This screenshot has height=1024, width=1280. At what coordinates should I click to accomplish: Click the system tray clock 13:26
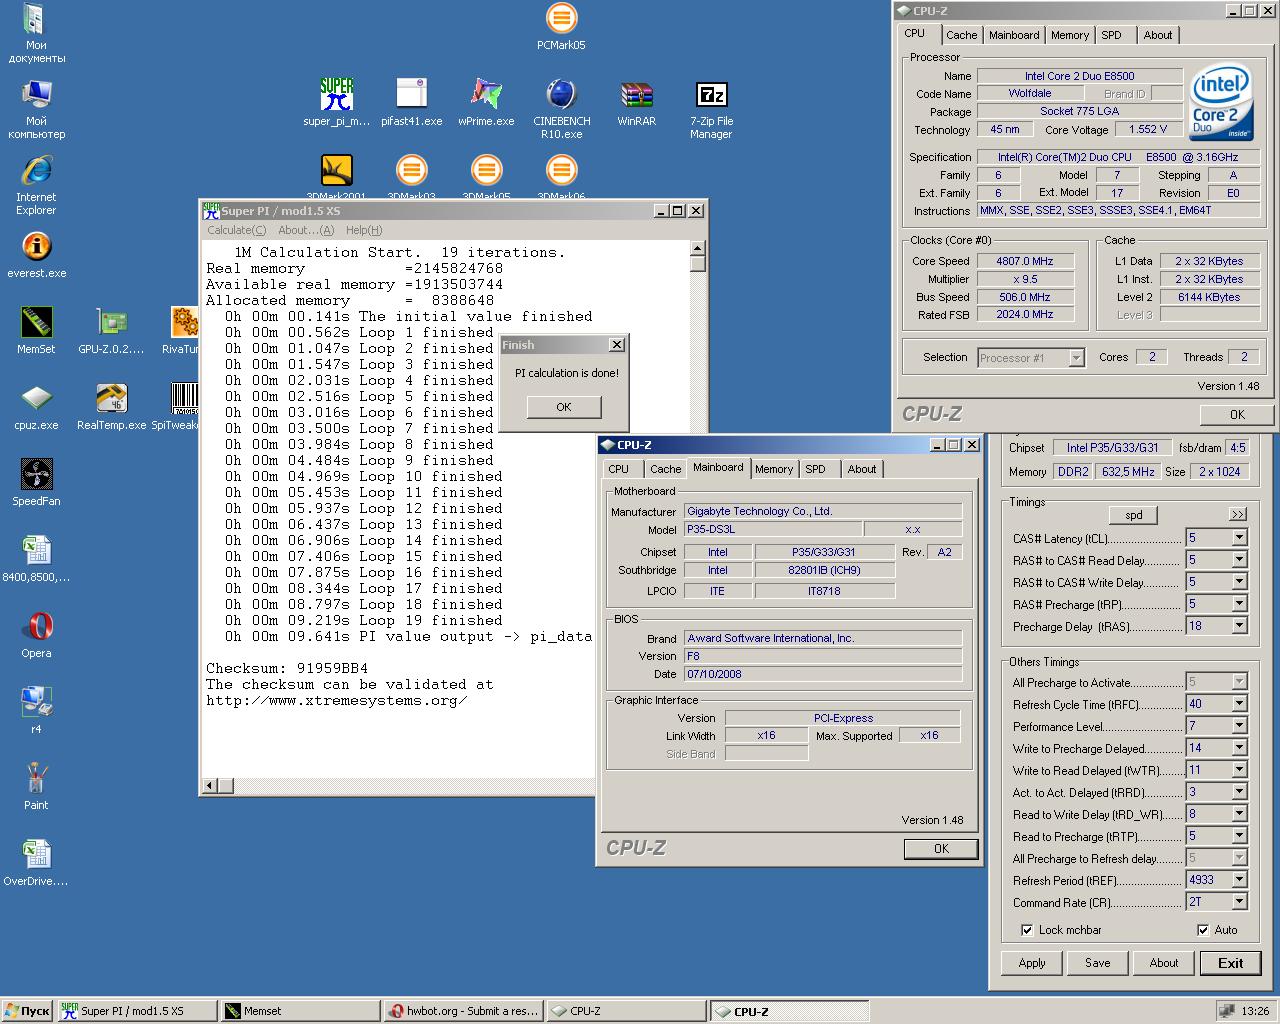(1254, 1011)
